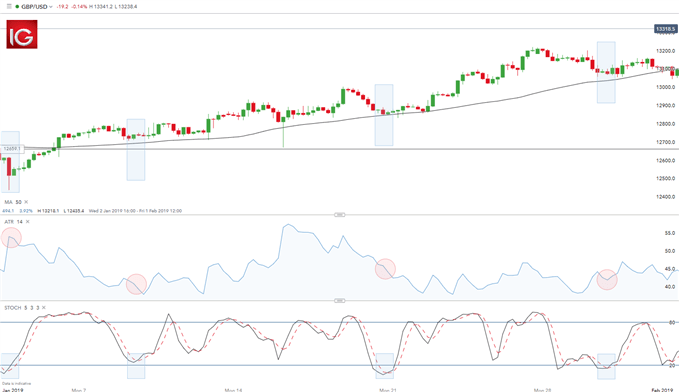Click the stochastic 80 level line label
679x392 pixels.
672,322
